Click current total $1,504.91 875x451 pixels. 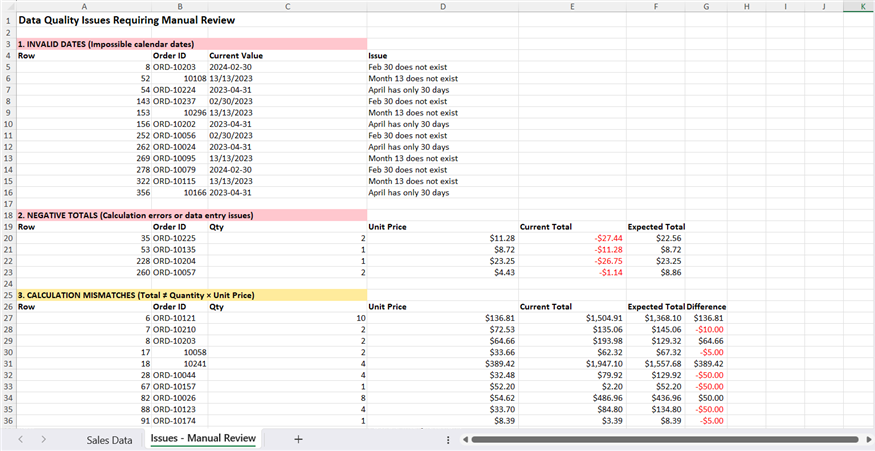click(x=604, y=318)
